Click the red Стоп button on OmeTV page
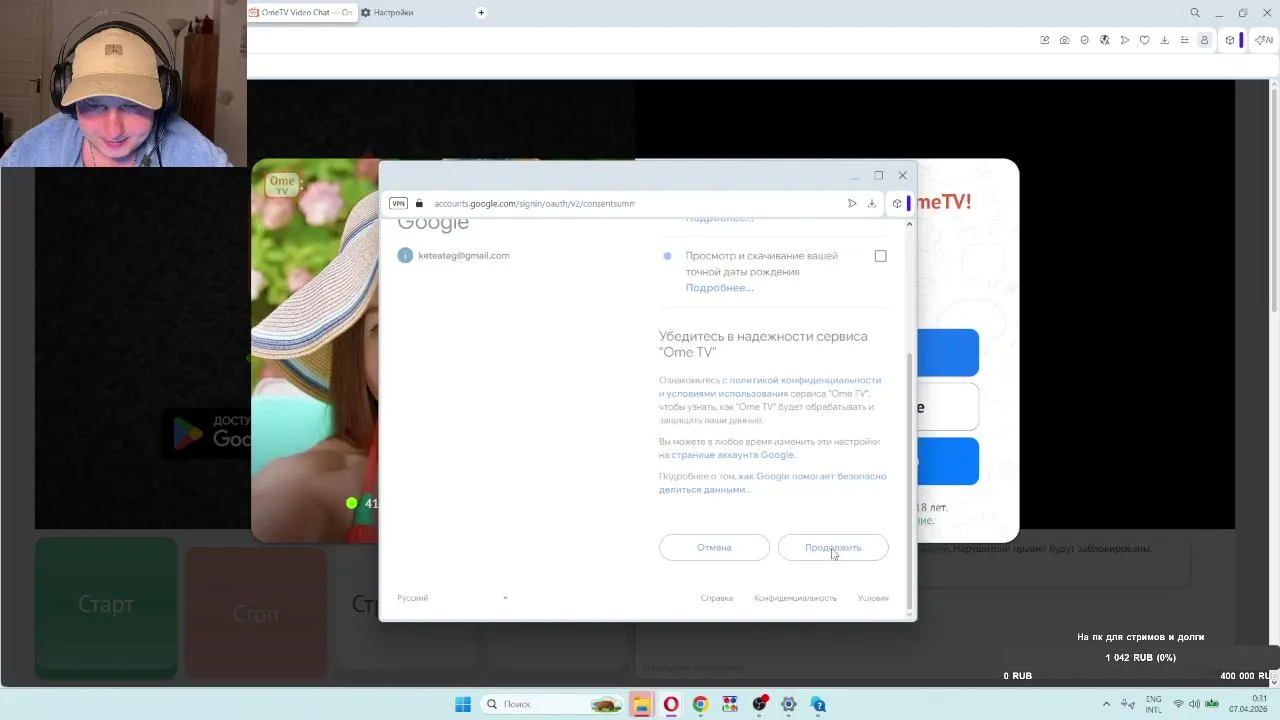1280x720 pixels. pyautogui.click(x=256, y=613)
